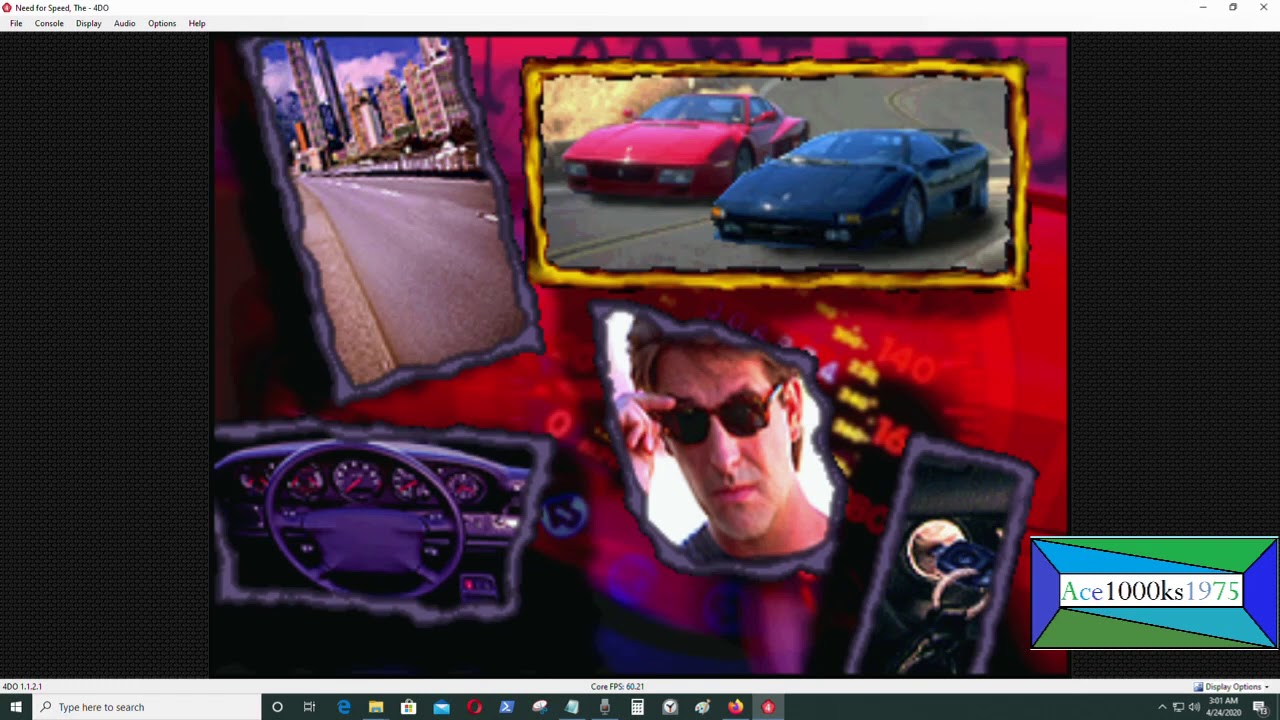Viewport: 1280px width, 720px height.
Task: Click the network status tray icon
Action: pyautogui.click(x=1178, y=707)
